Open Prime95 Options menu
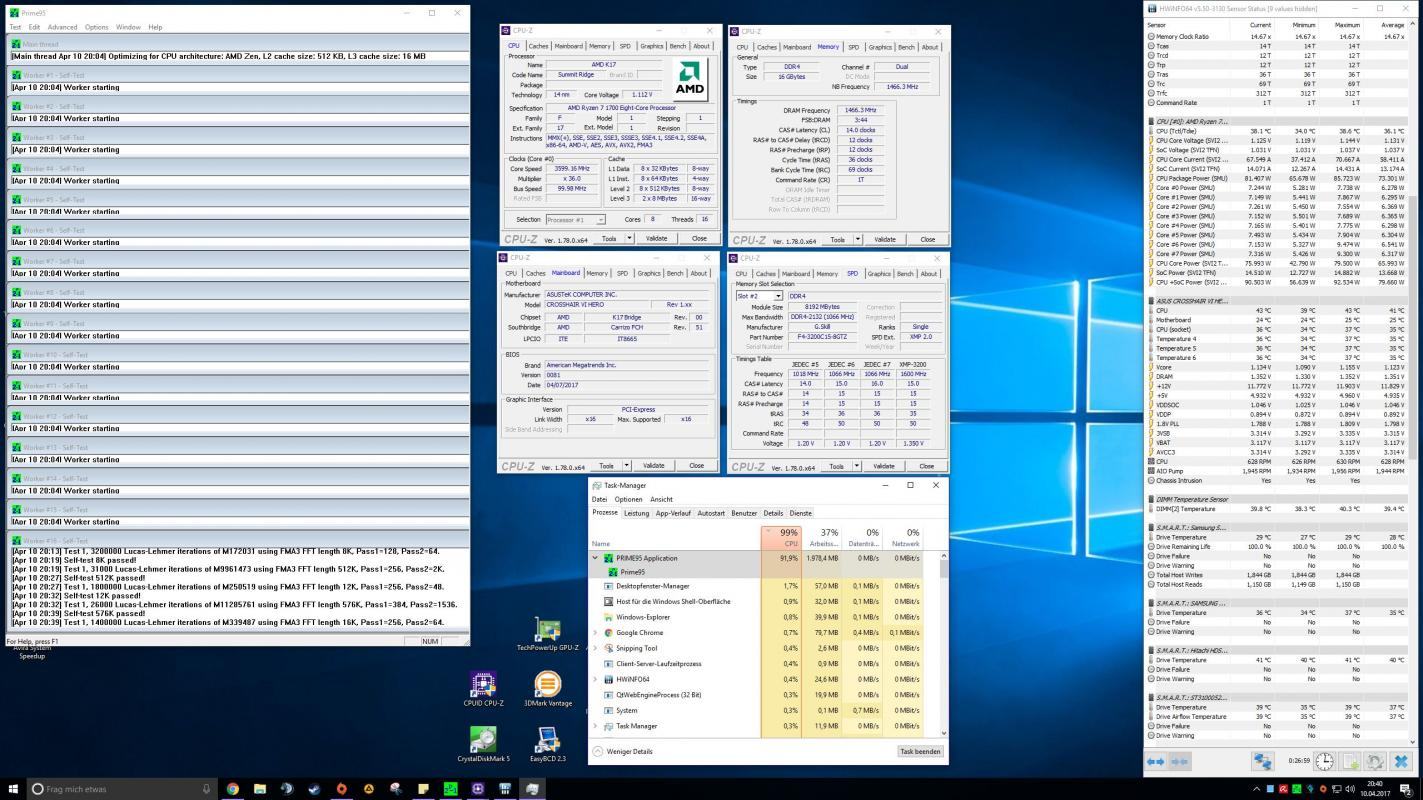This screenshot has width=1423, height=800. [x=96, y=27]
